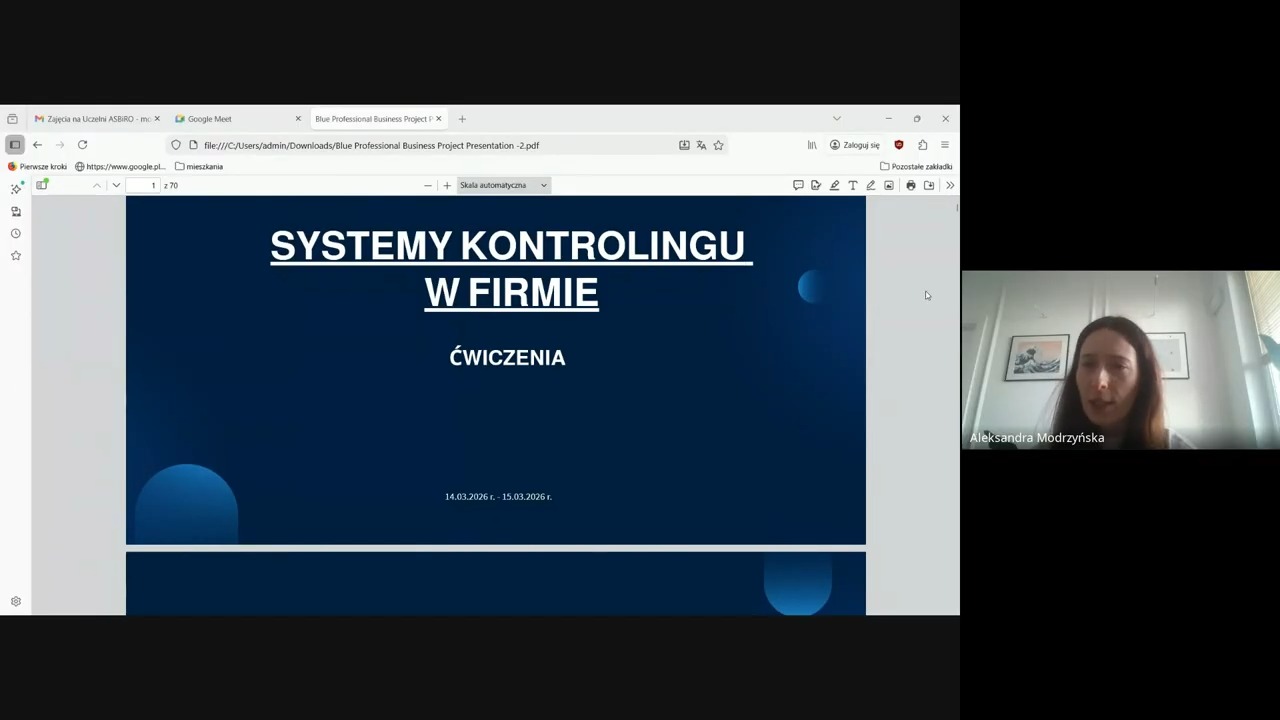
Task: Toggle the Firefox sidebar button
Action: 15,145
